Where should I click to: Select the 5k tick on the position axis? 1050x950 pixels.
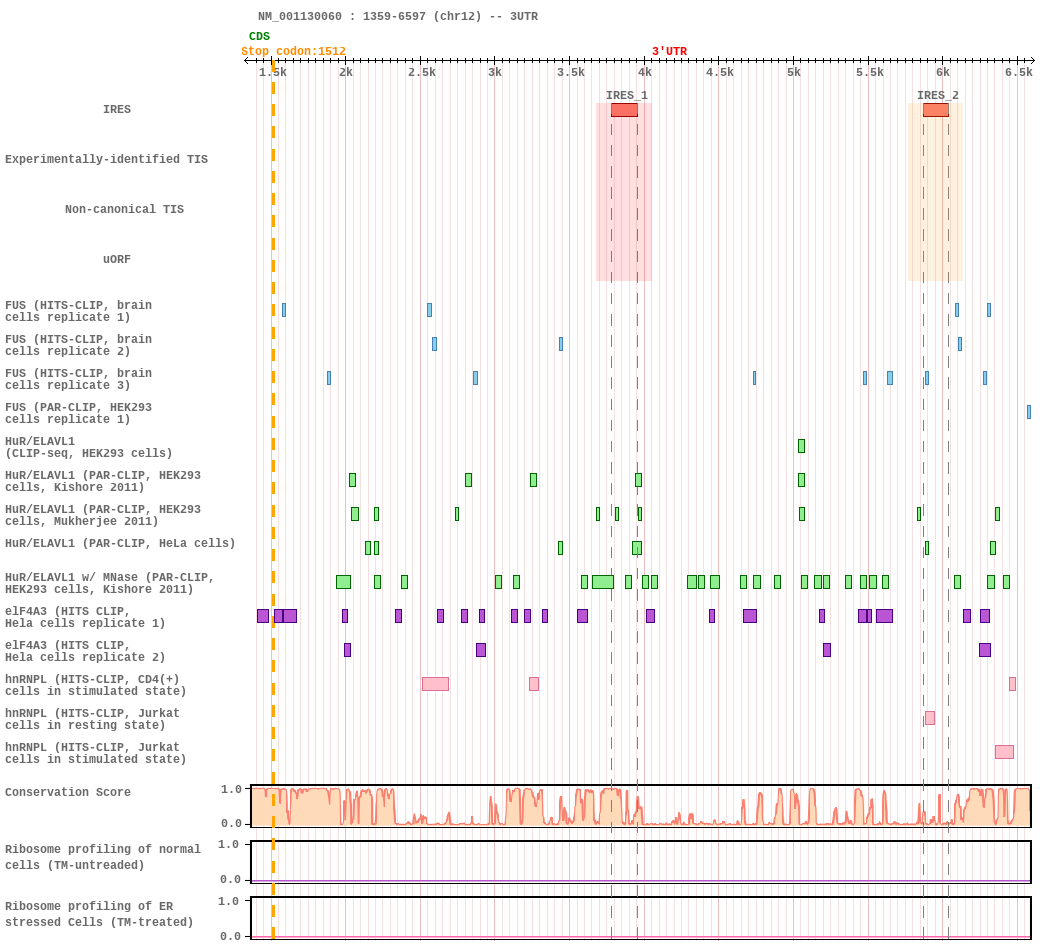coord(794,72)
